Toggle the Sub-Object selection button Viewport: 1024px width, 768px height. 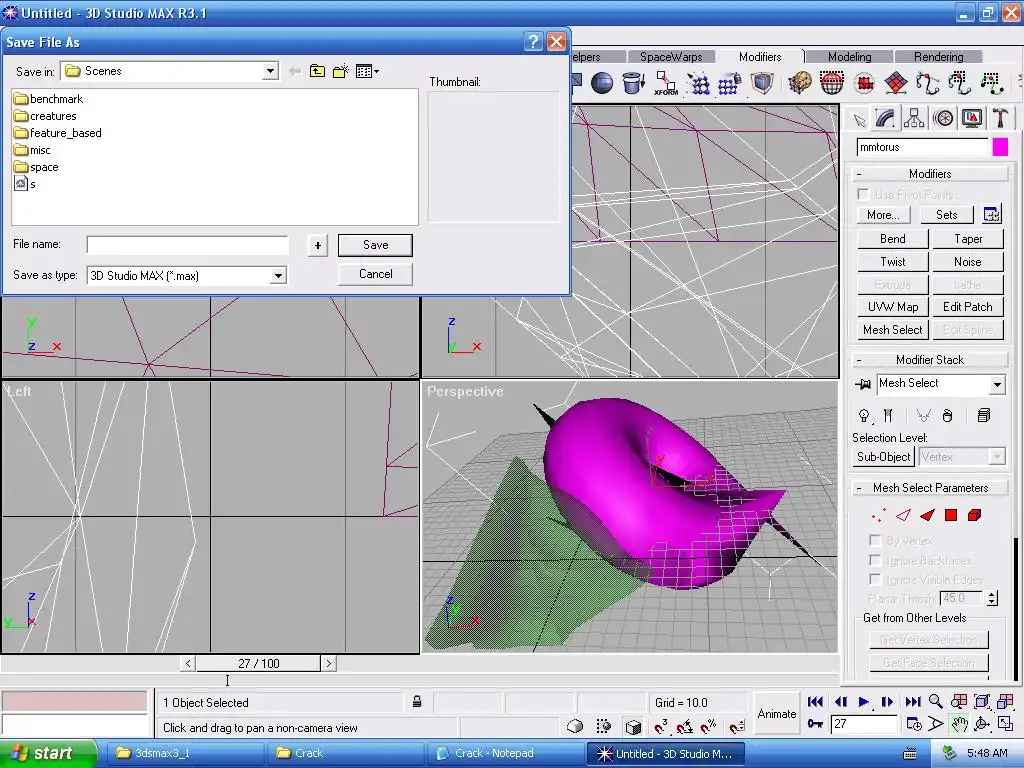pos(884,457)
